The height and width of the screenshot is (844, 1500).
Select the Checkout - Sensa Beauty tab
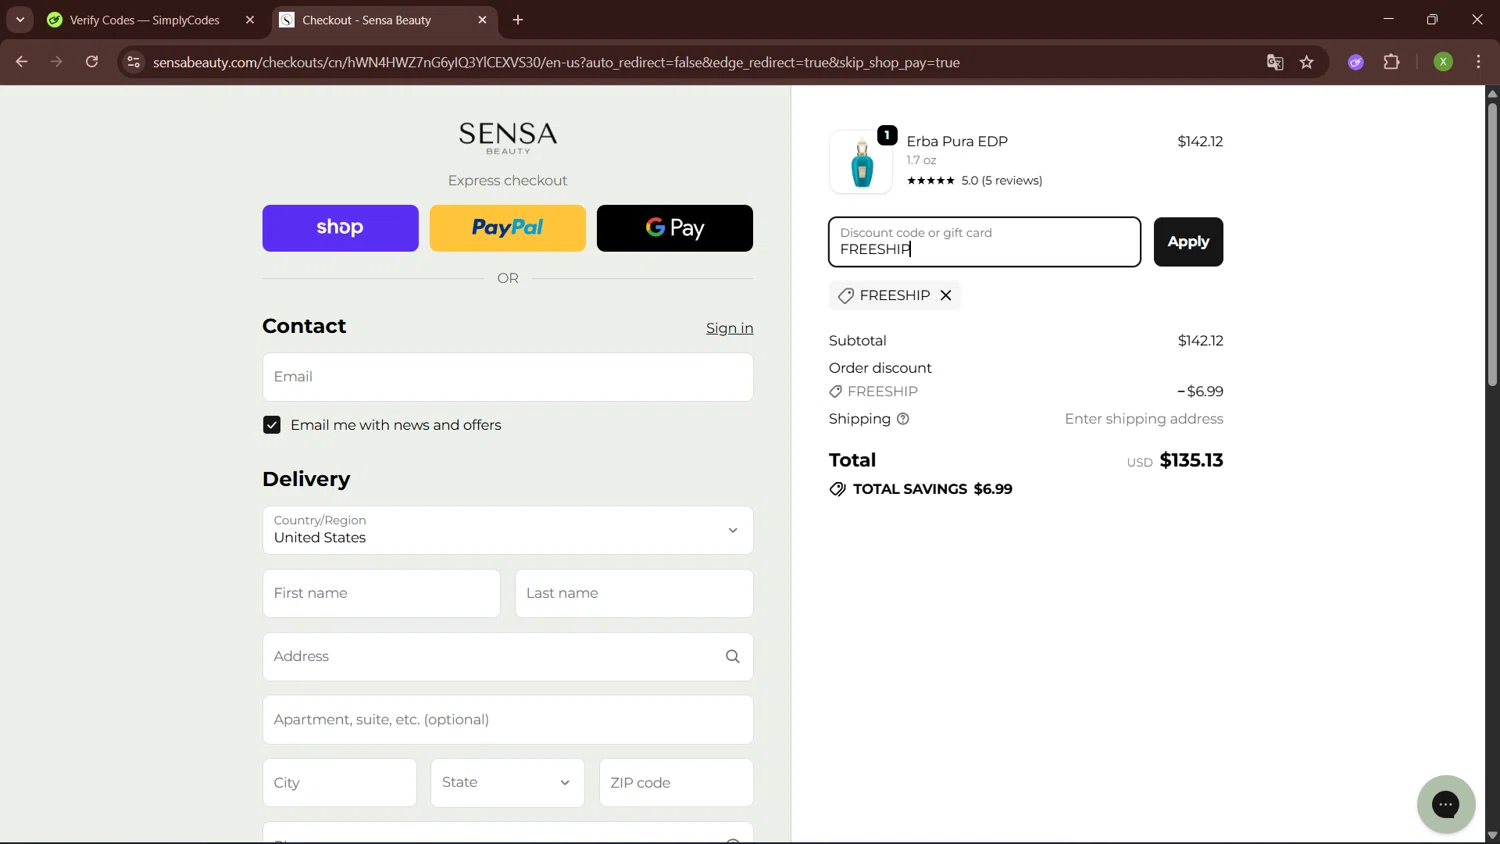(x=366, y=20)
